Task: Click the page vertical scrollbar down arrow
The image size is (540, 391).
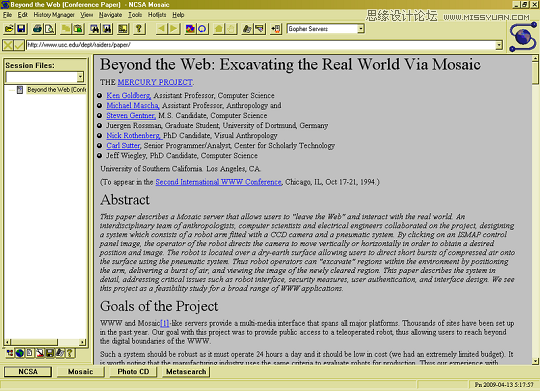Action: pos(535,361)
